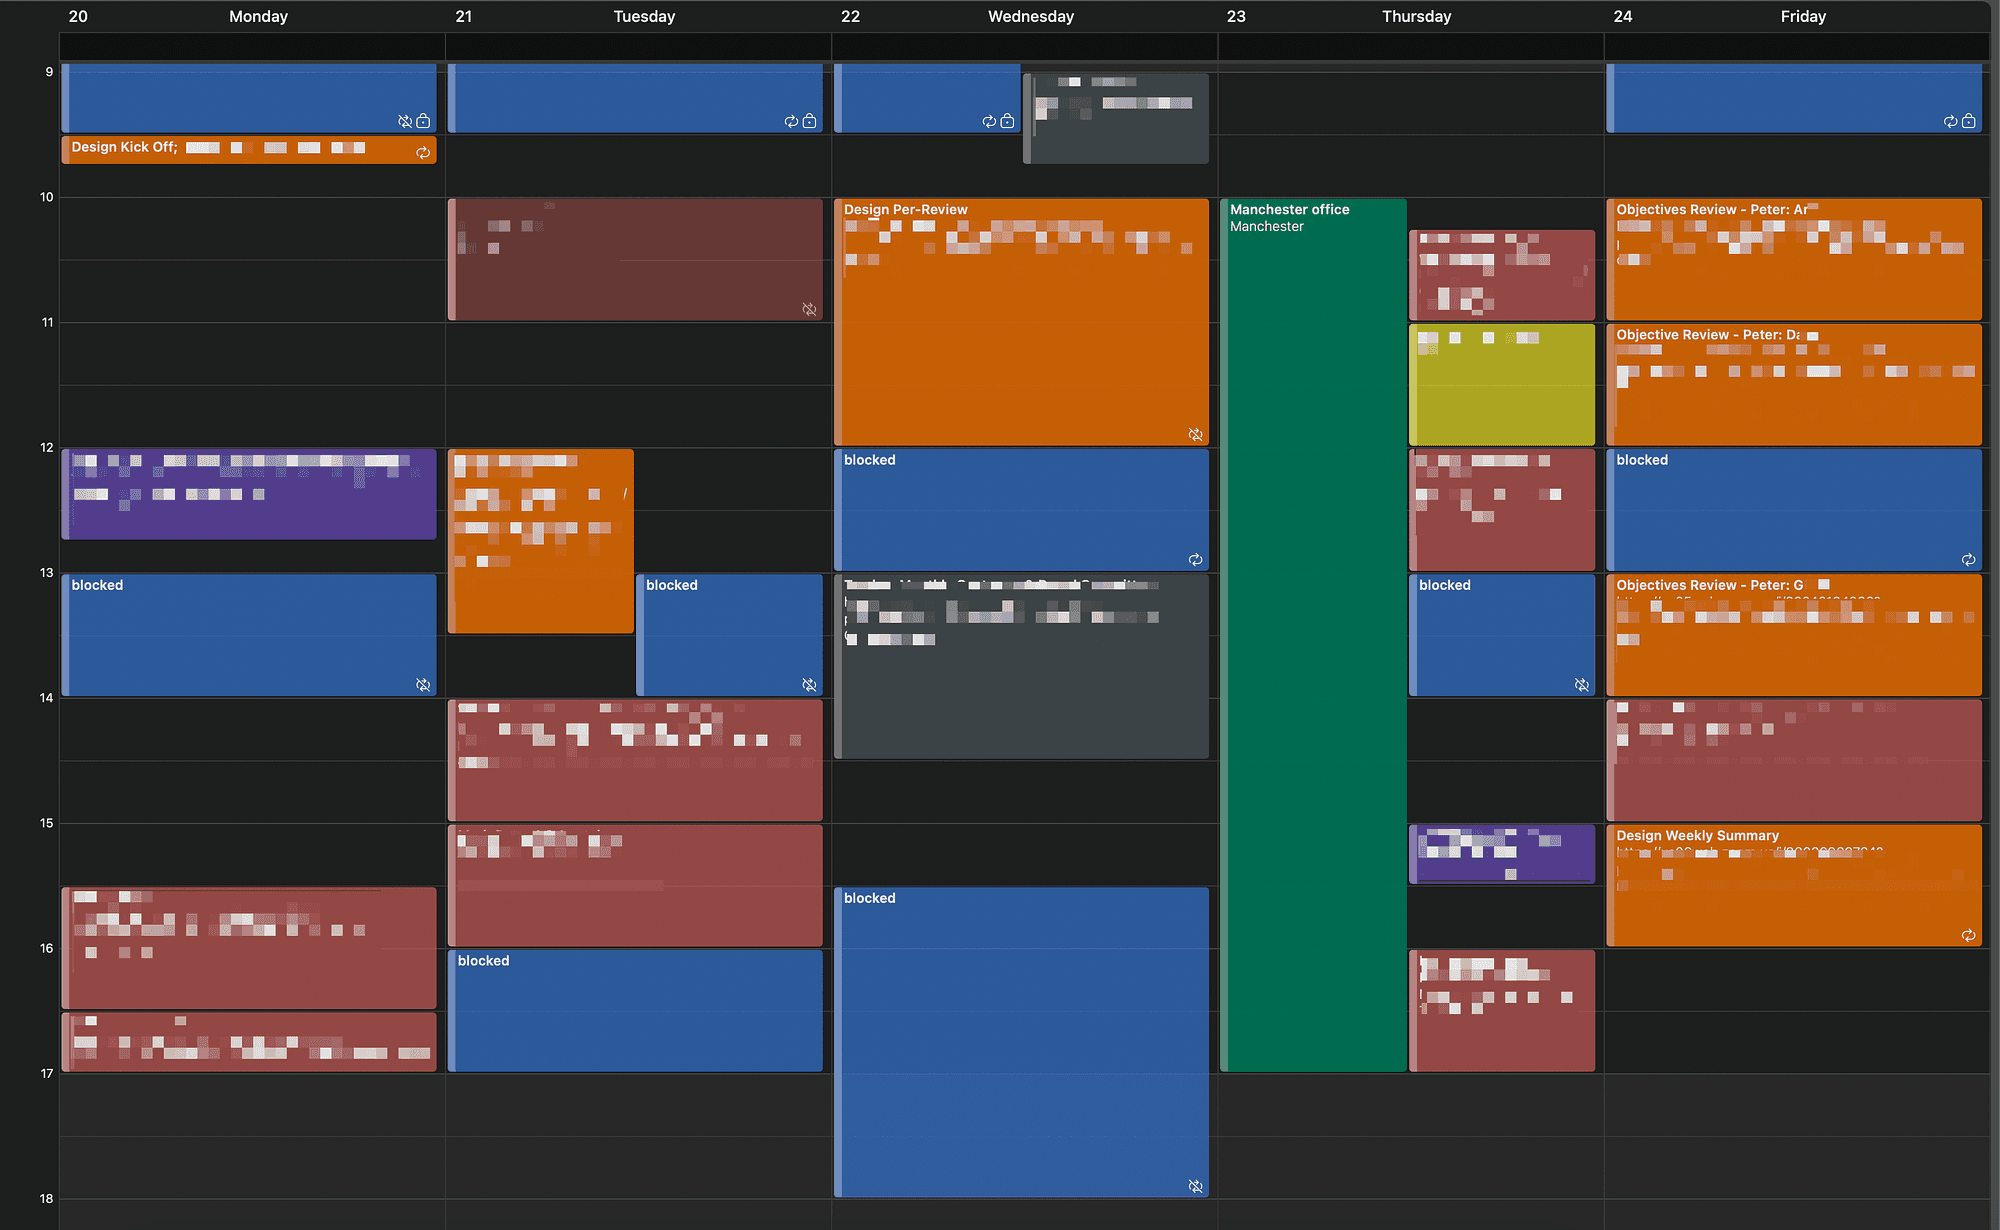Click recurring icon on Friday noon blocked event
This screenshot has width=2000, height=1230.
pyautogui.click(x=1968, y=559)
